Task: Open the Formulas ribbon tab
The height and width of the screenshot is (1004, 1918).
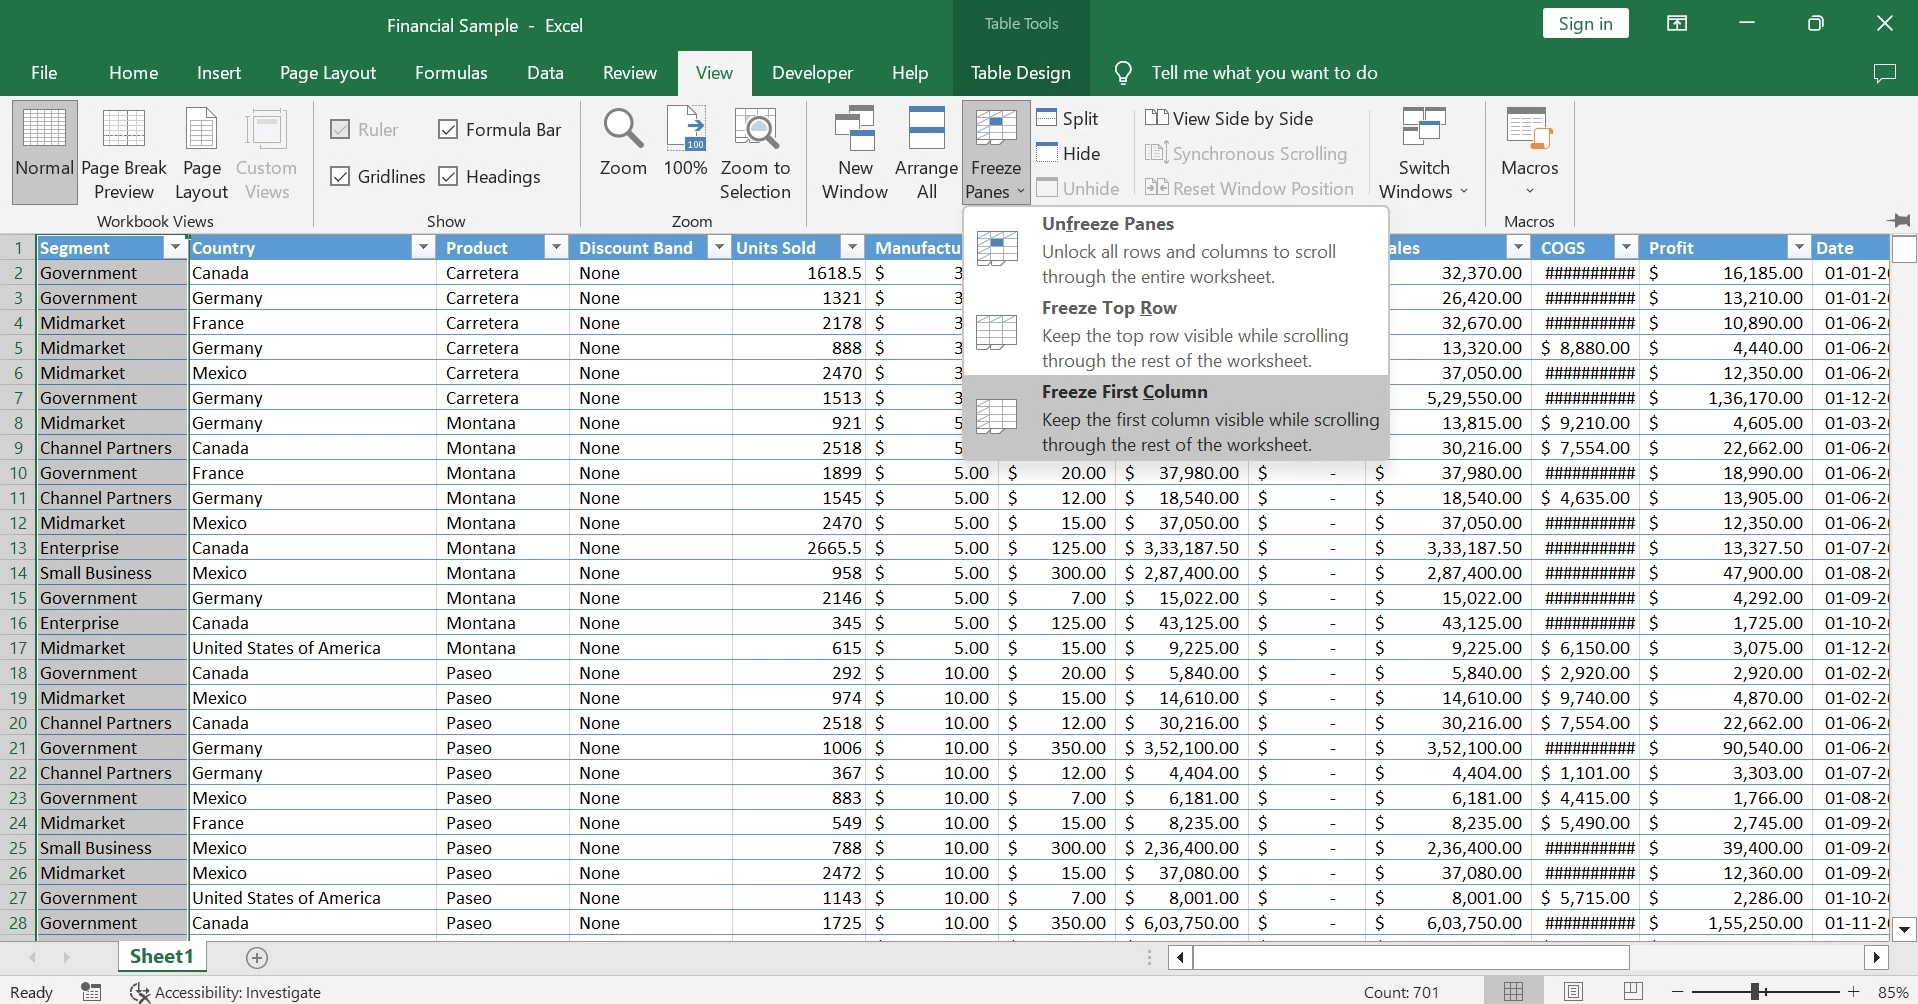Action: 451,73
